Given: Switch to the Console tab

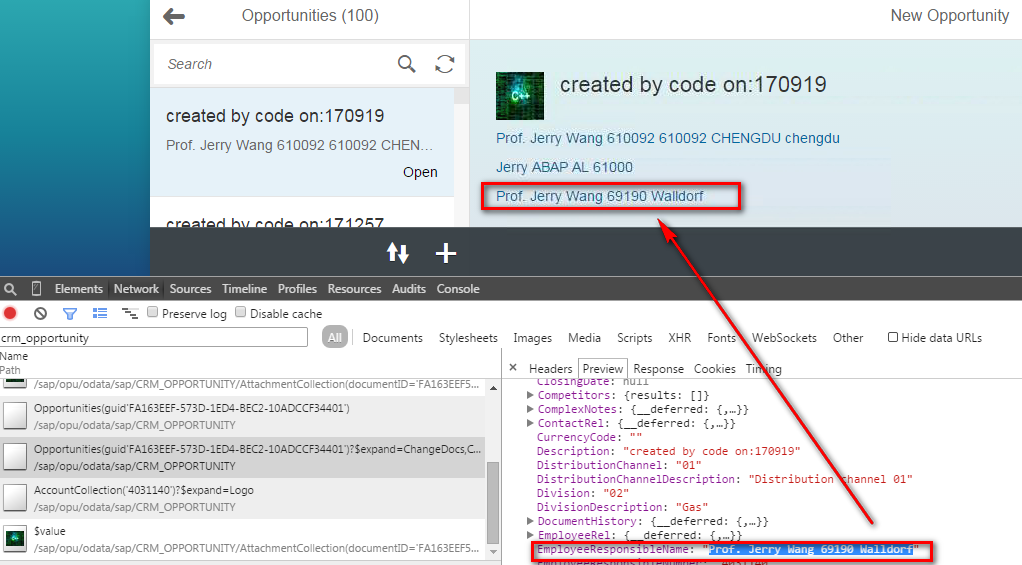Looking at the screenshot, I should pyautogui.click(x=458, y=289).
